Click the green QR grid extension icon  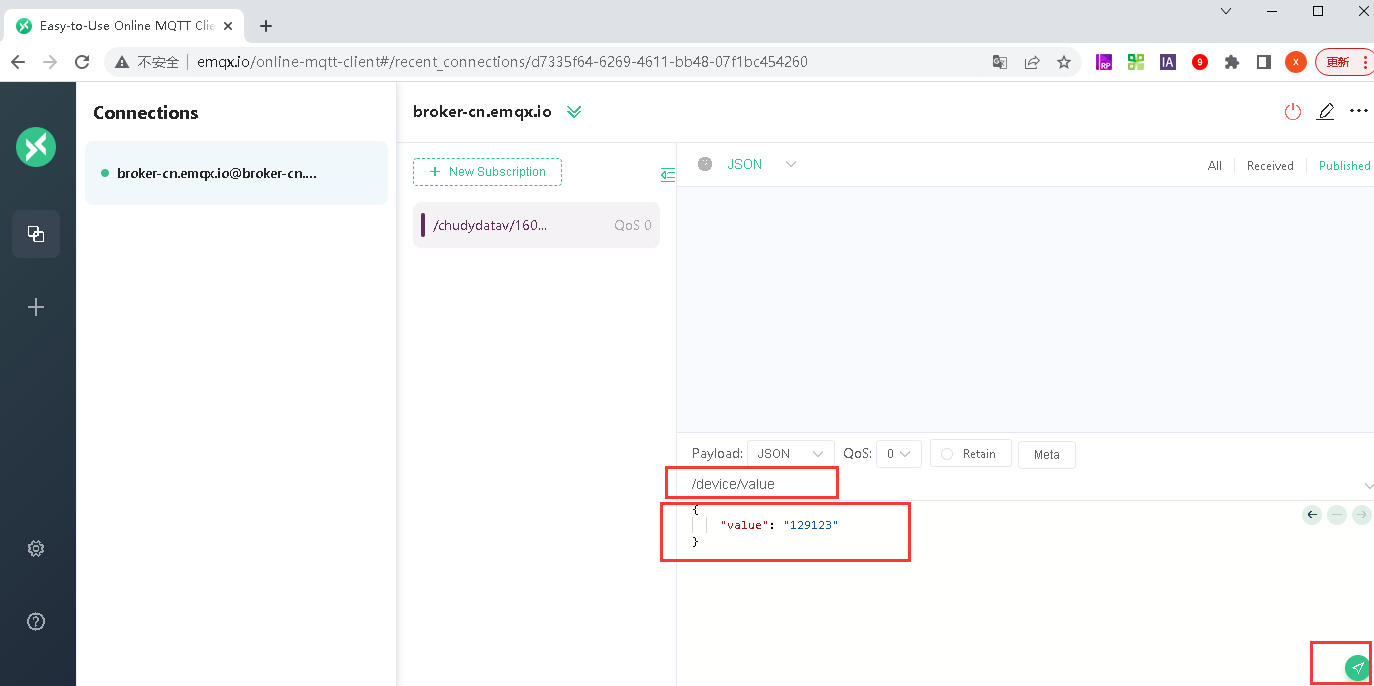[1136, 62]
